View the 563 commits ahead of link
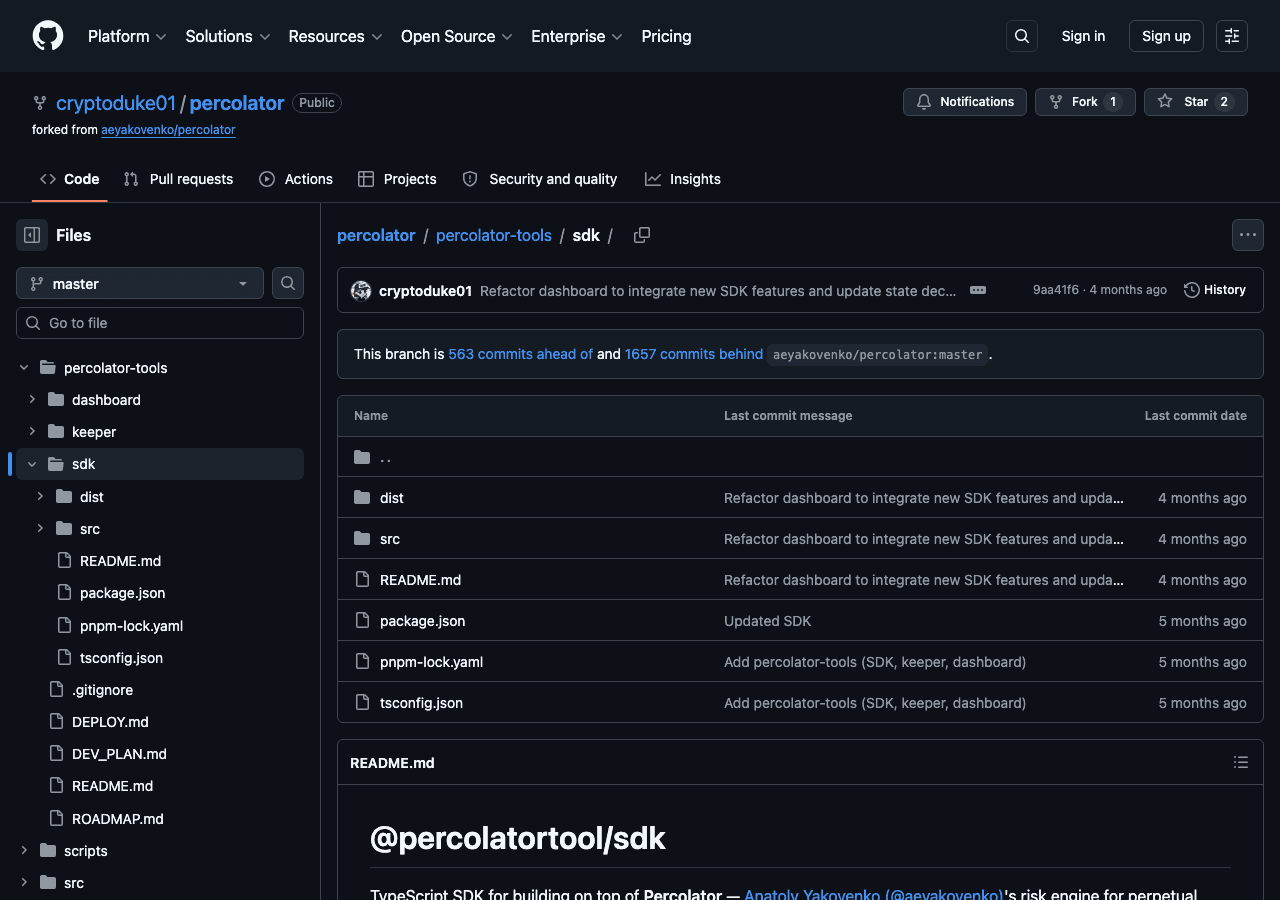1280x900 pixels. 520,354
